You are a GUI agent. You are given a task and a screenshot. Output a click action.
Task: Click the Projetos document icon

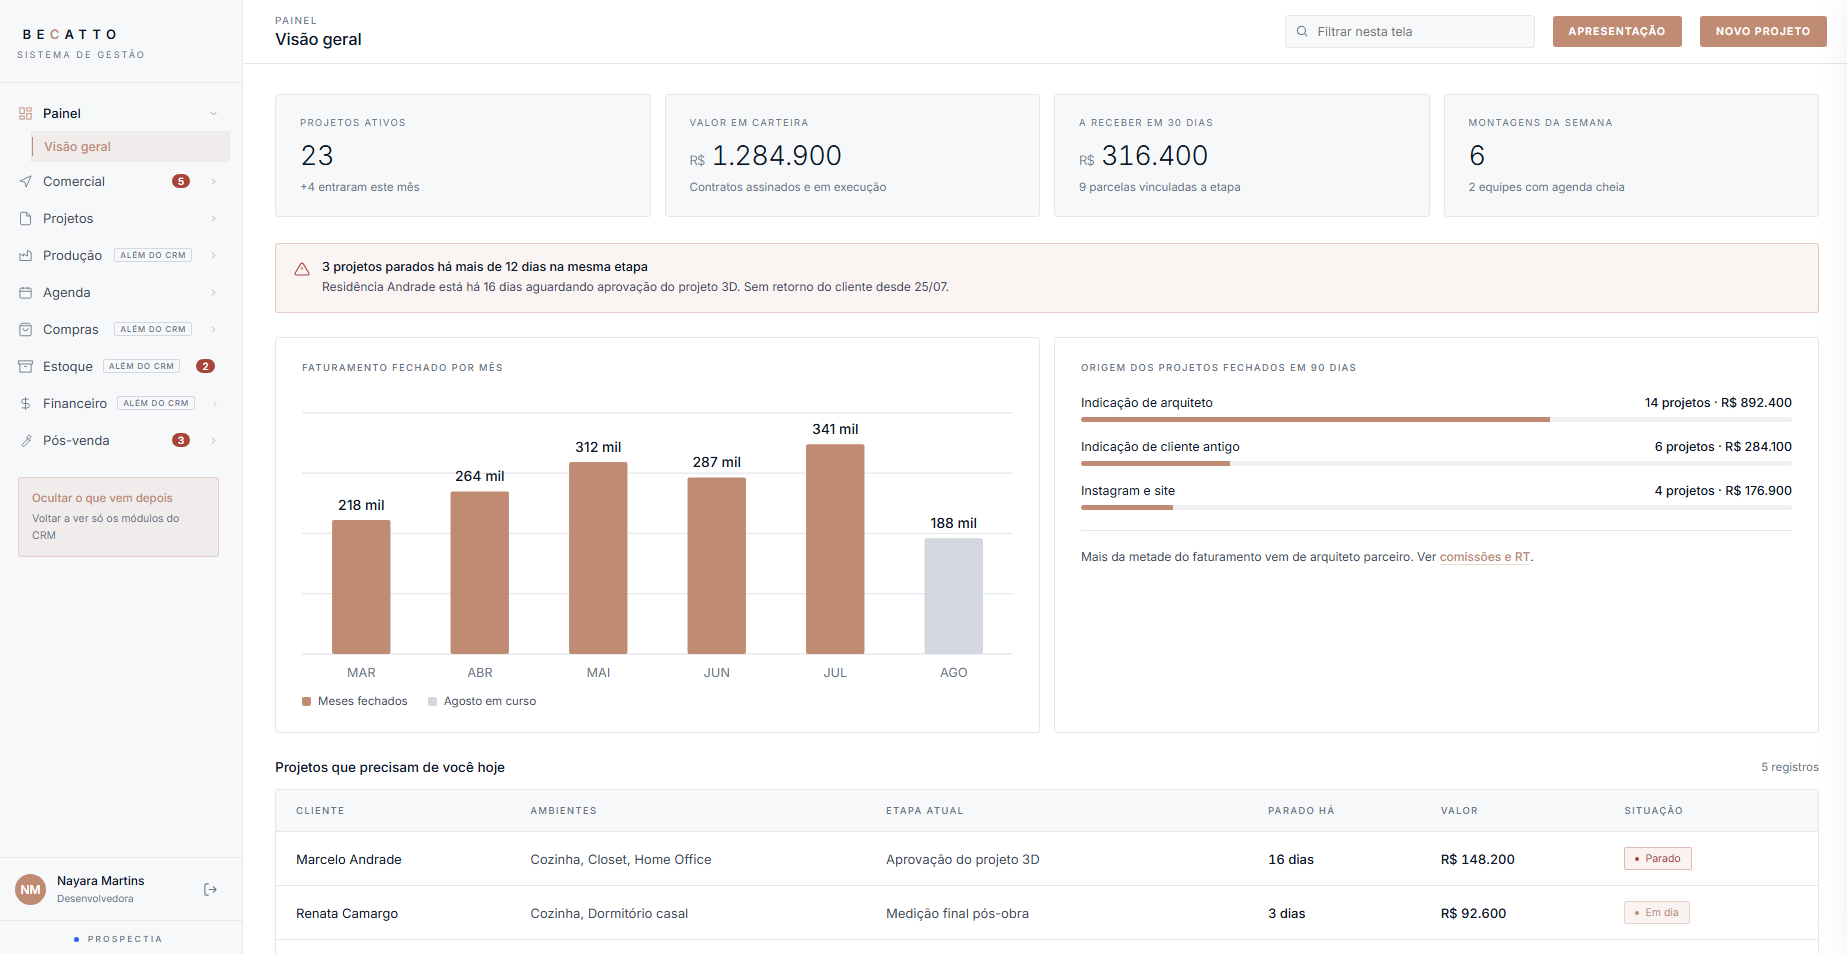pos(26,219)
